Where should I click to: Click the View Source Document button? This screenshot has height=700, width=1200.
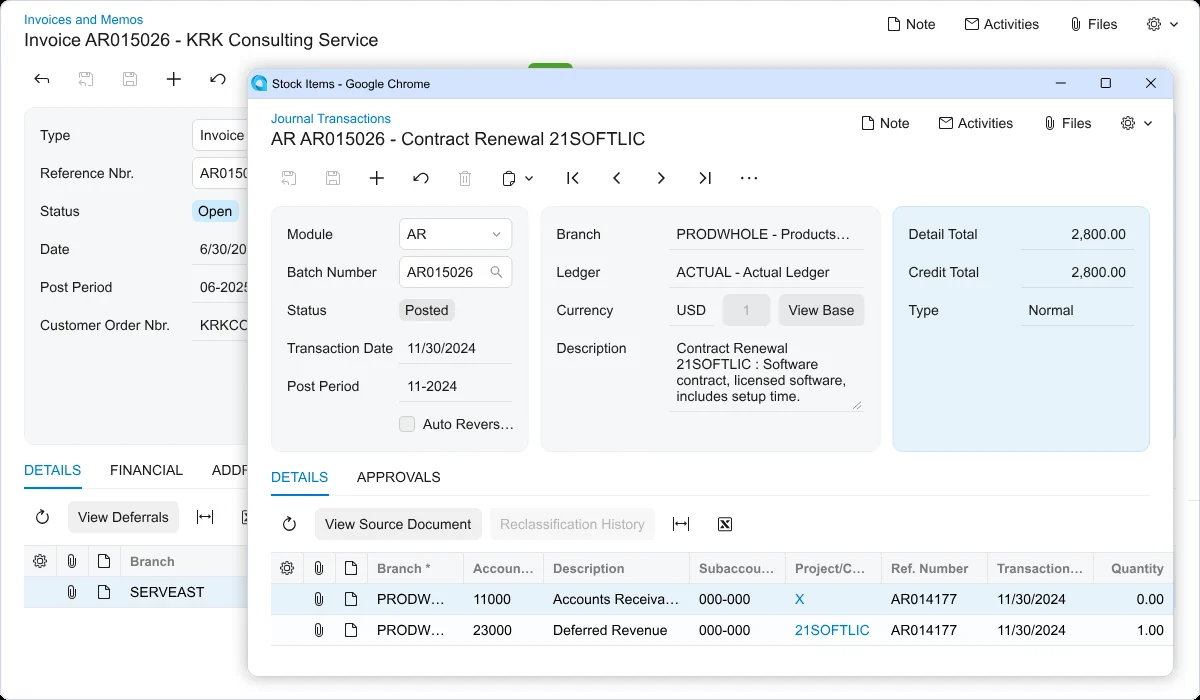[398, 524]
